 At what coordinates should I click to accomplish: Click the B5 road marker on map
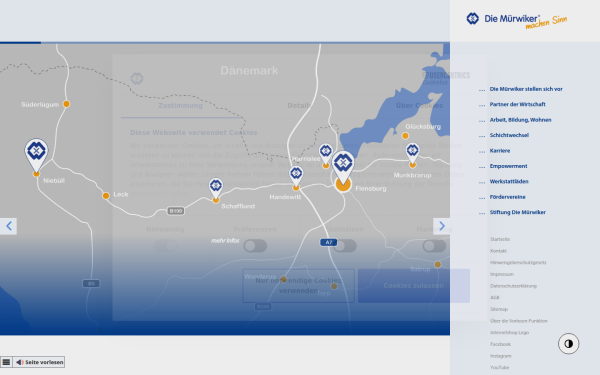91,284
